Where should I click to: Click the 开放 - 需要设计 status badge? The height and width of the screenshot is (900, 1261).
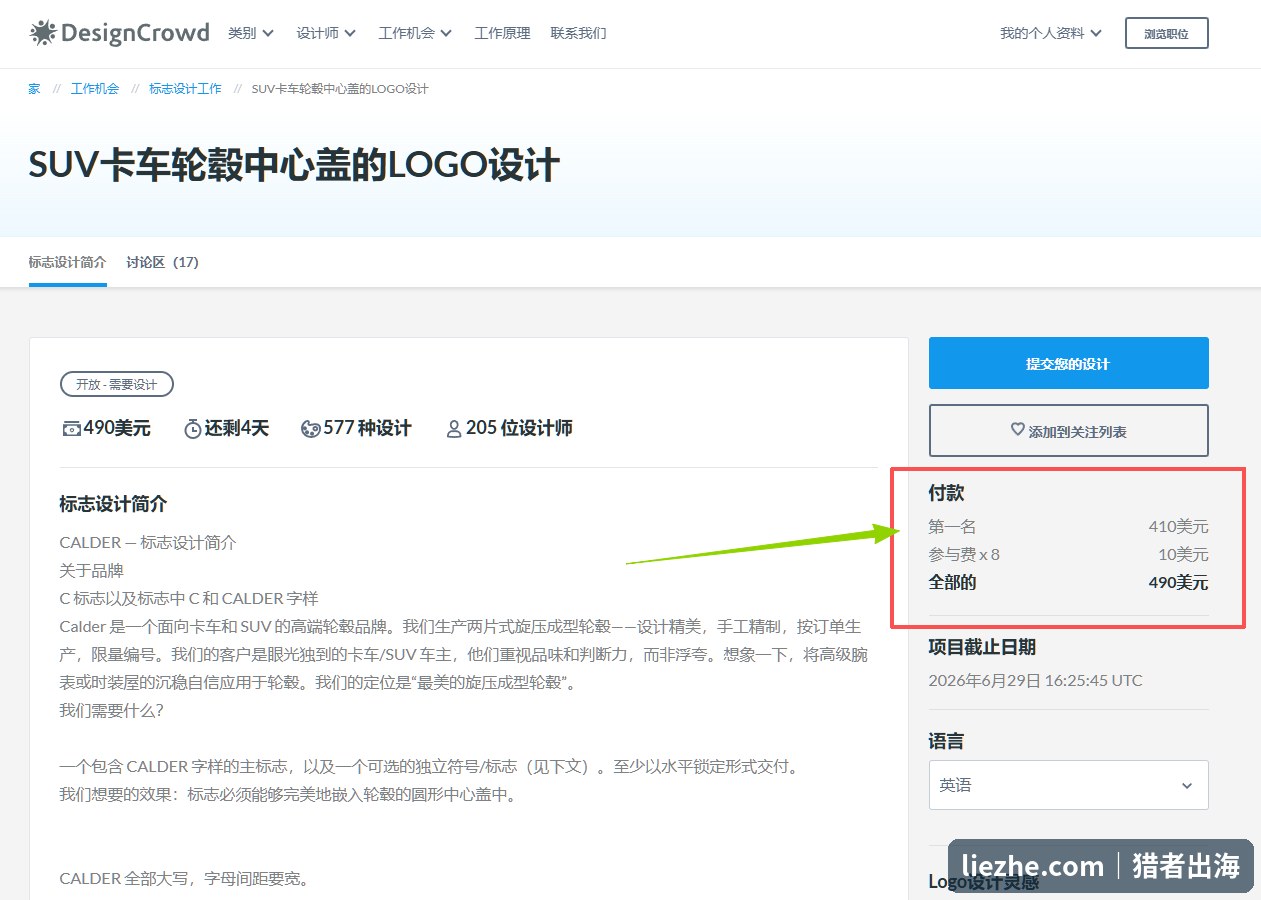[x=117, y=384]
